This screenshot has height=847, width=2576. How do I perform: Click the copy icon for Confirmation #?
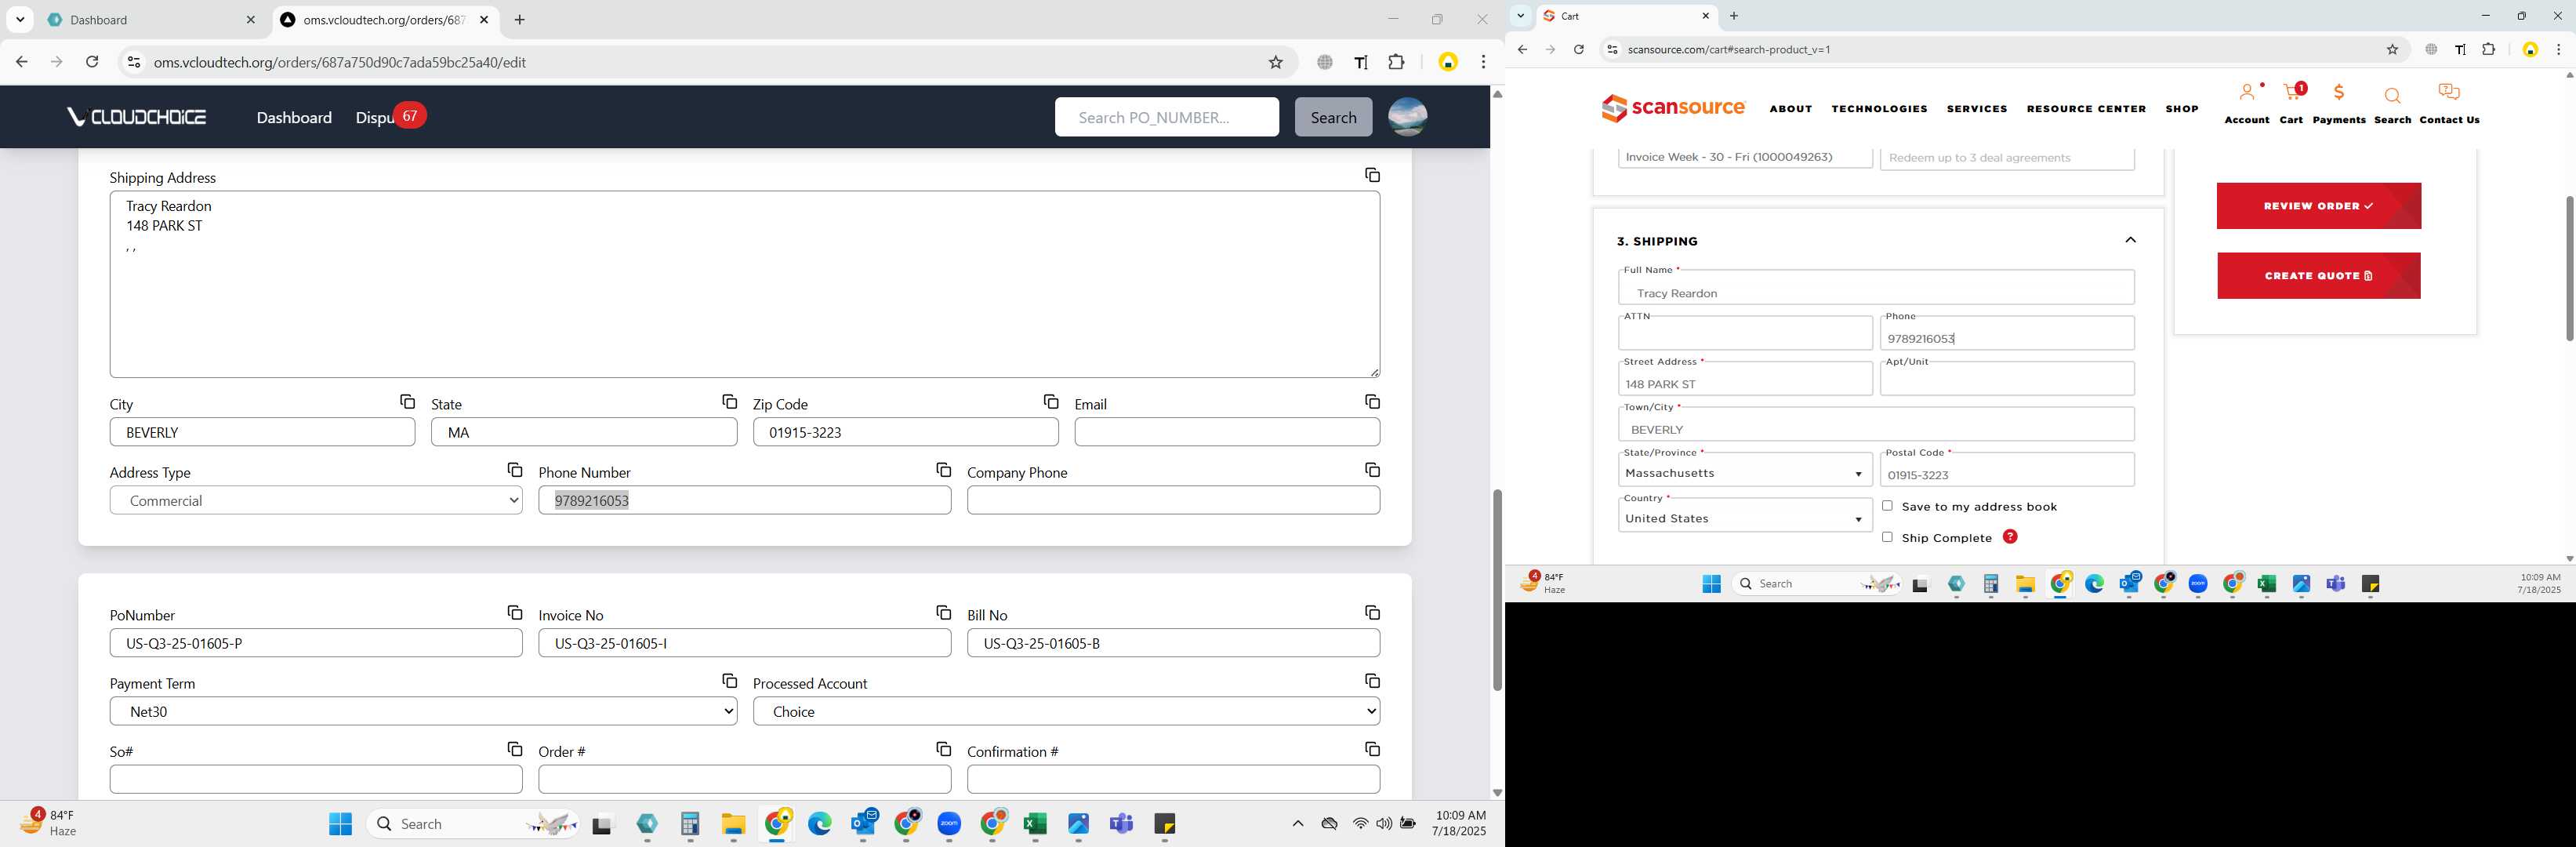[1372, 749]
